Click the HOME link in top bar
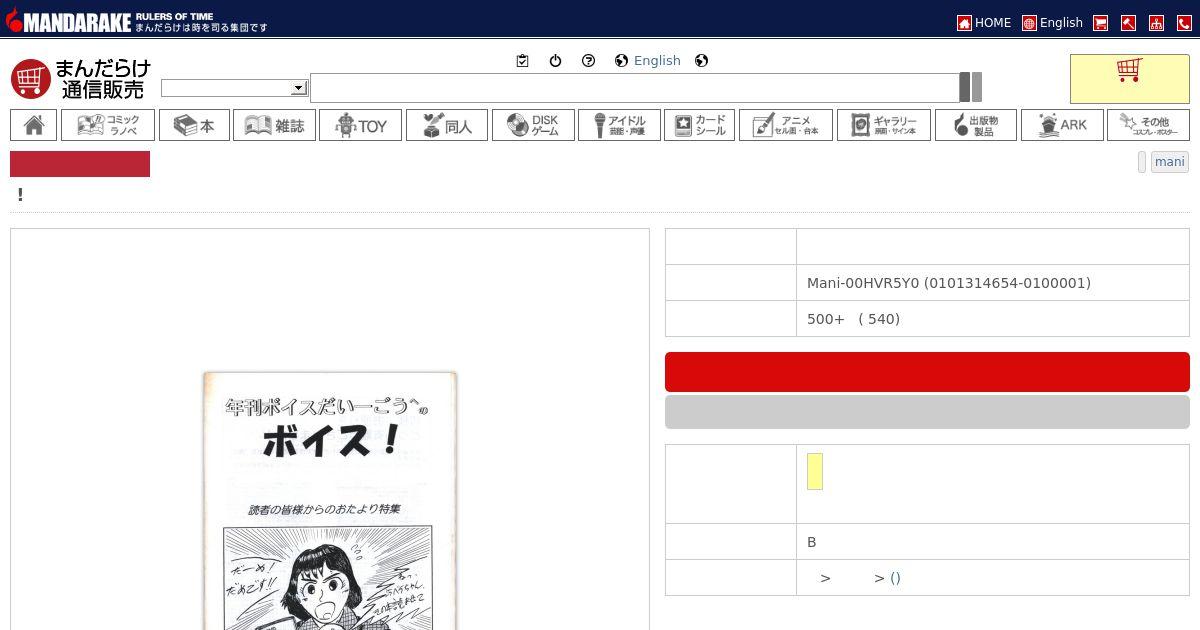 pos(984,23)
